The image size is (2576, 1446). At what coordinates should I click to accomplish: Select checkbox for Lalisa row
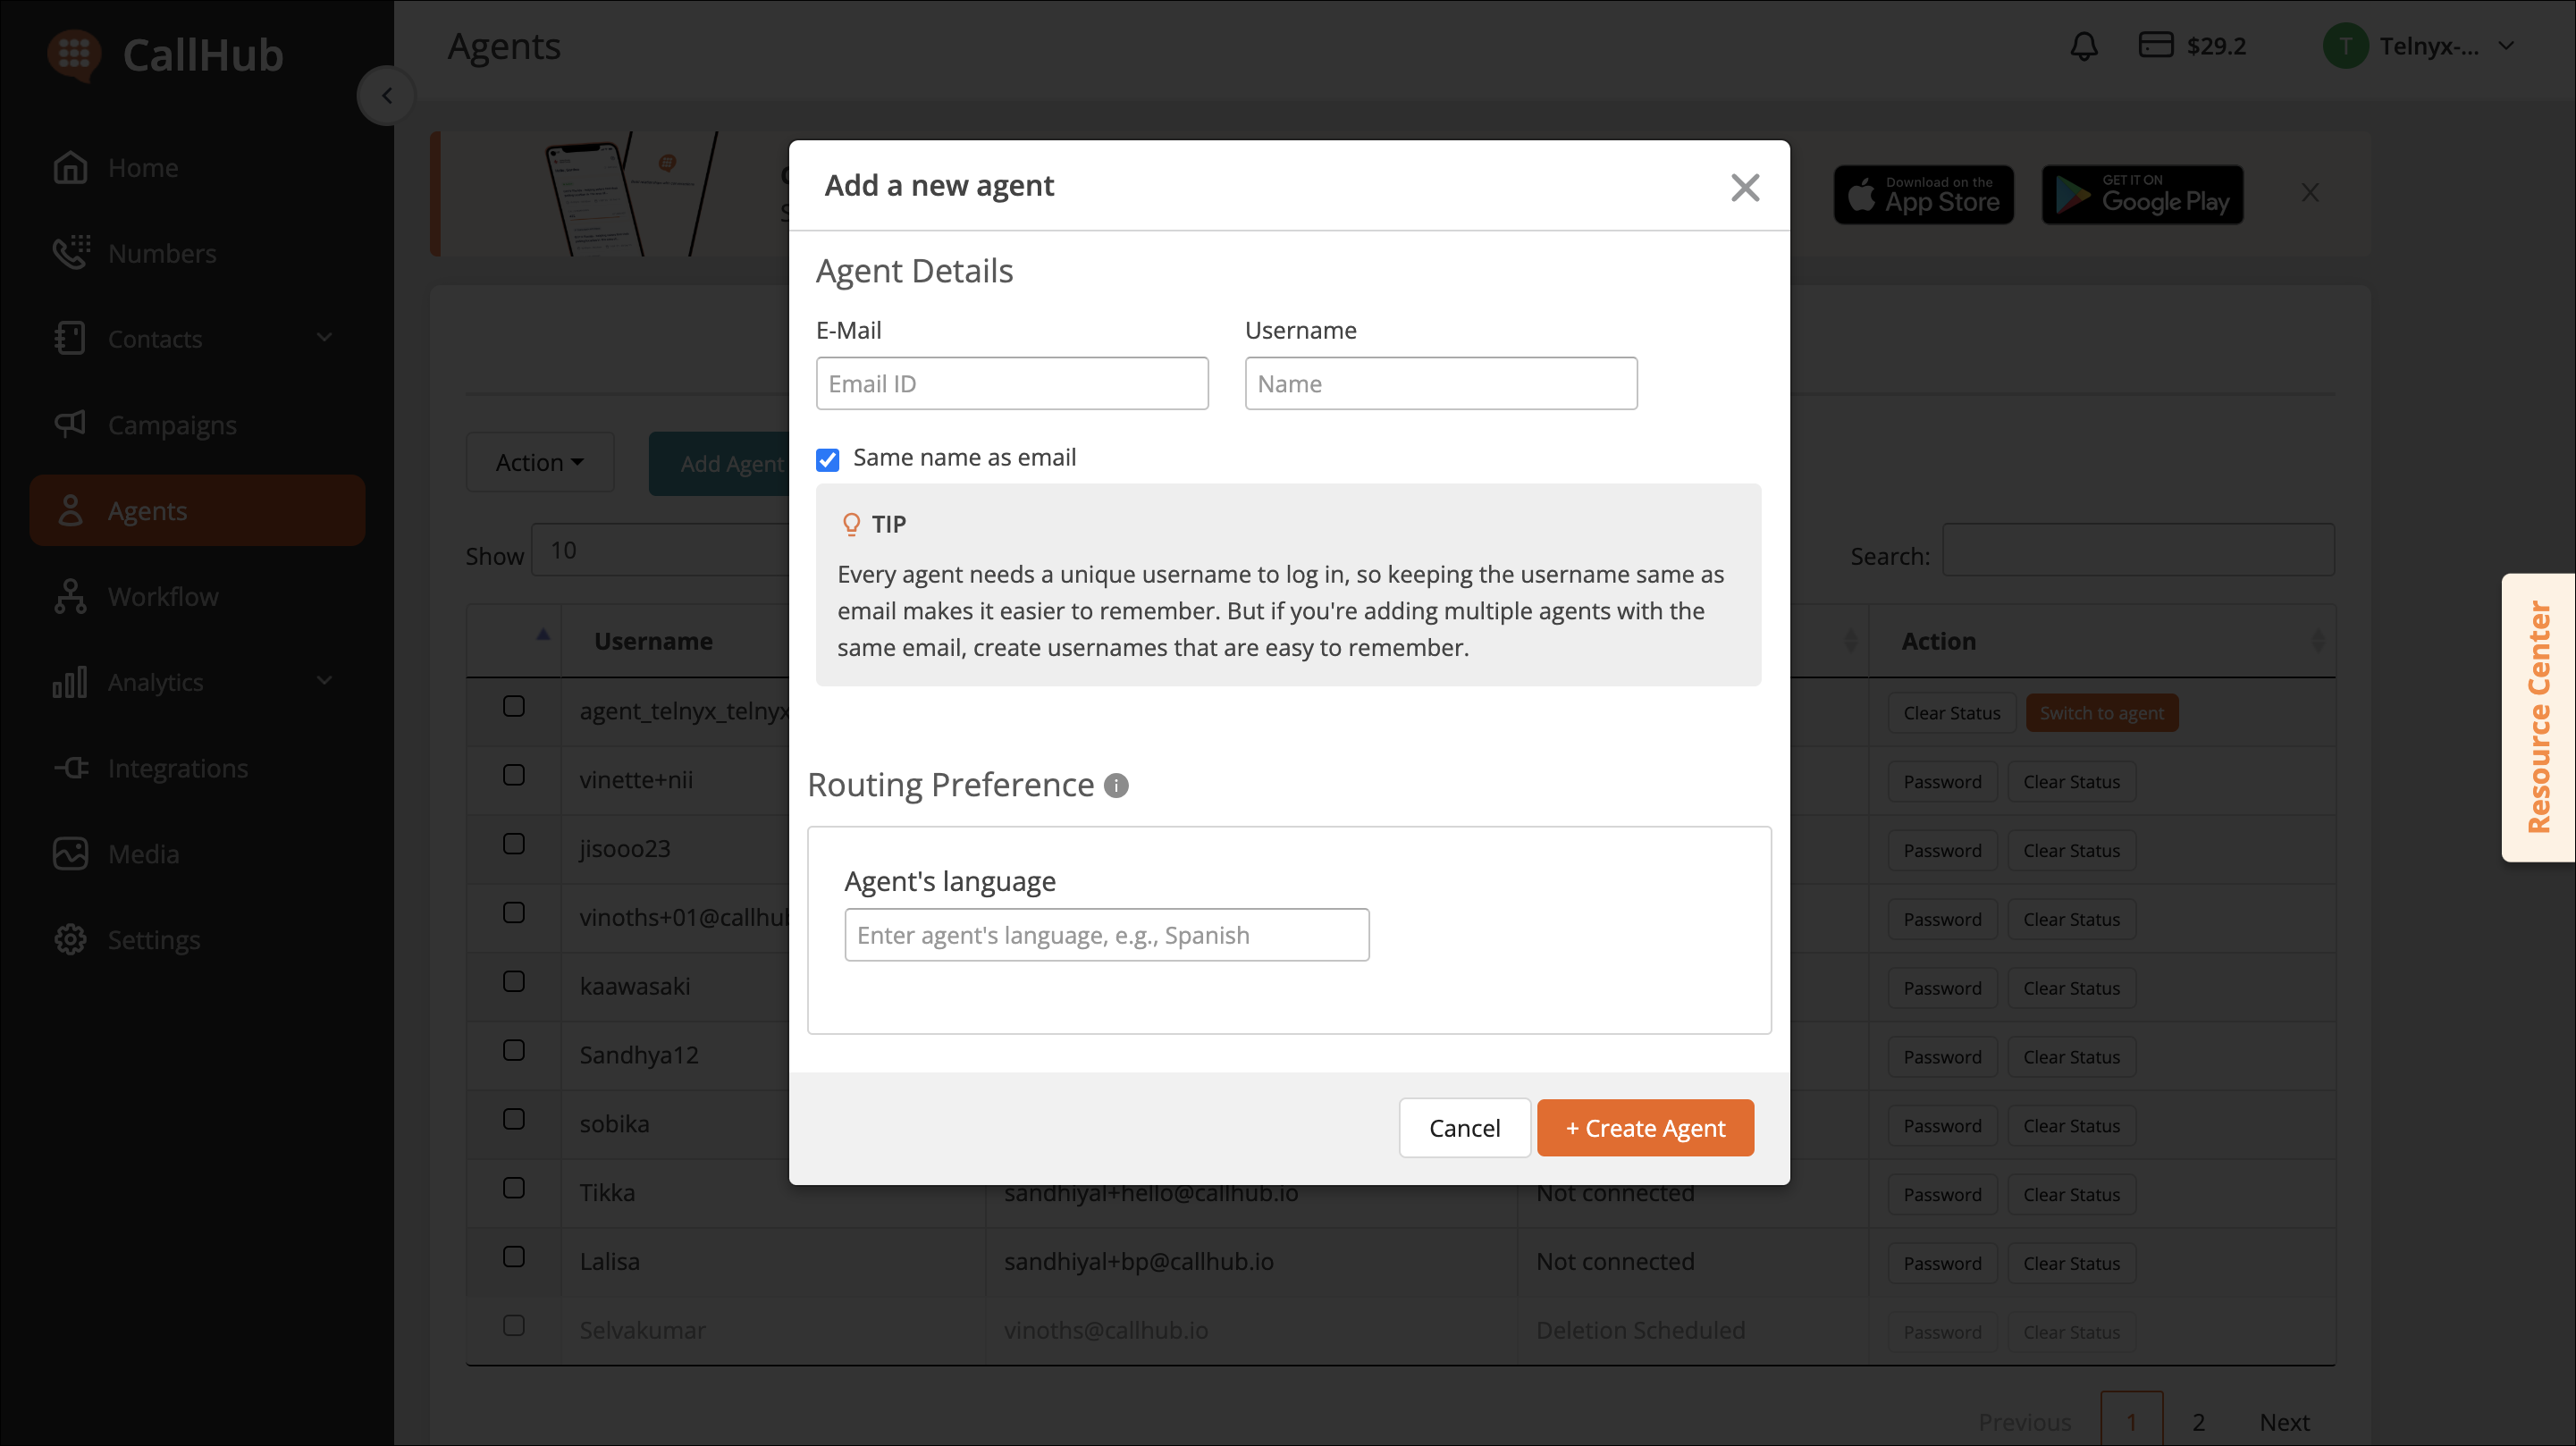pos(514,1257)
